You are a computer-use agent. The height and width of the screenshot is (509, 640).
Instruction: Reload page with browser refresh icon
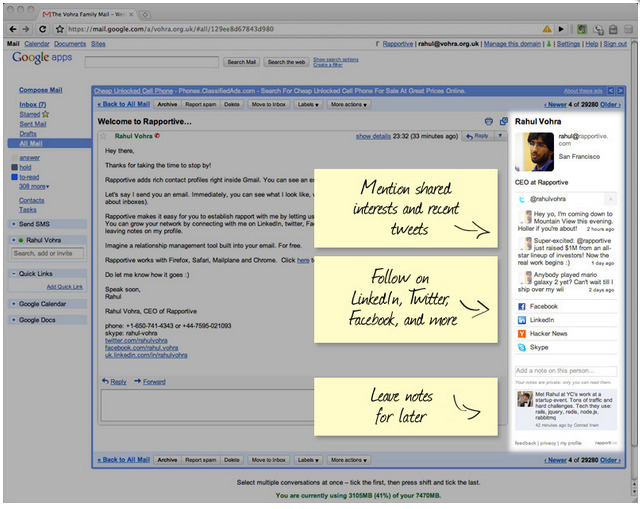[44, 29]
